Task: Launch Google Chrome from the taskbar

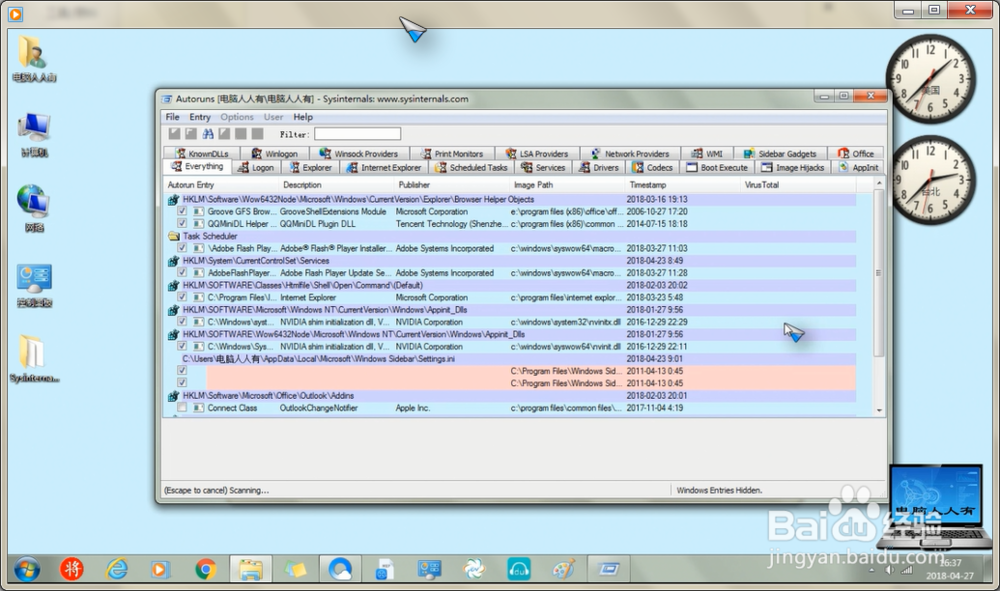Action: pos(205,569)
